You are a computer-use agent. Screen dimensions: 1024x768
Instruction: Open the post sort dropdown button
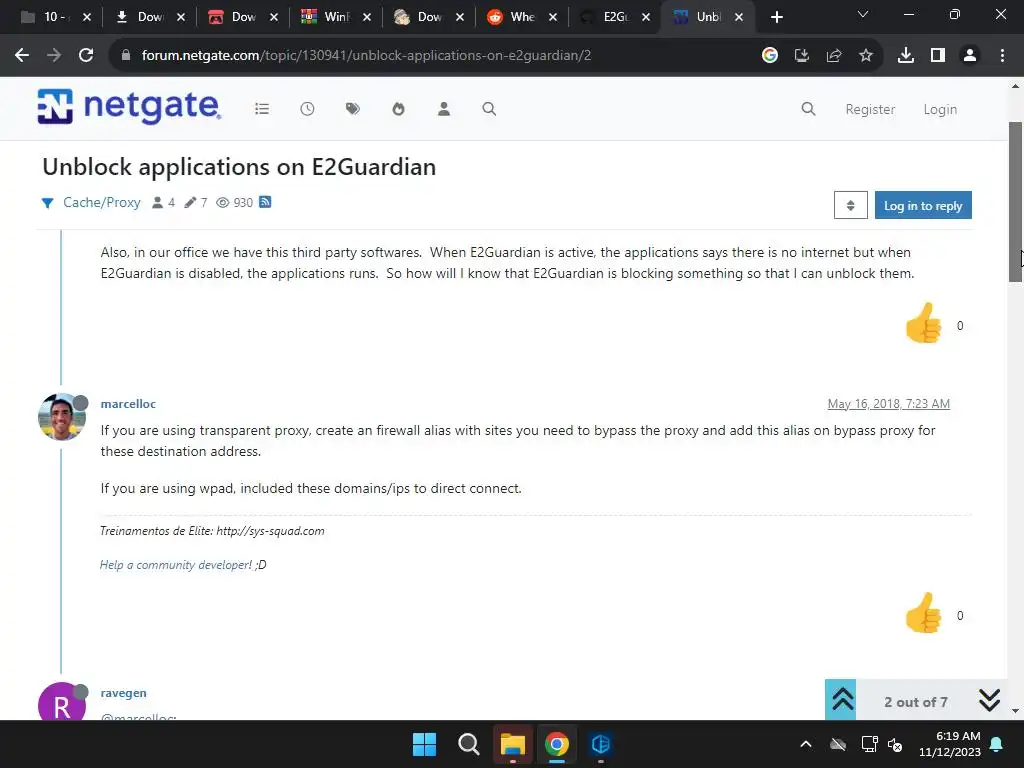pos(850,205)
